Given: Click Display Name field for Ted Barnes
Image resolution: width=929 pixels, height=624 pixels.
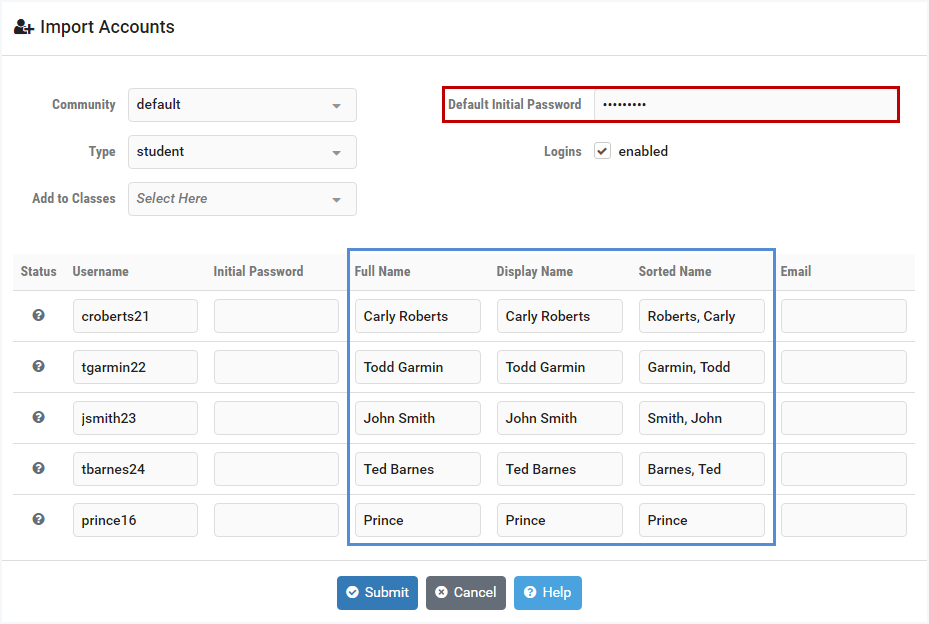Looking at the screenshot, I should coord(559,469).
